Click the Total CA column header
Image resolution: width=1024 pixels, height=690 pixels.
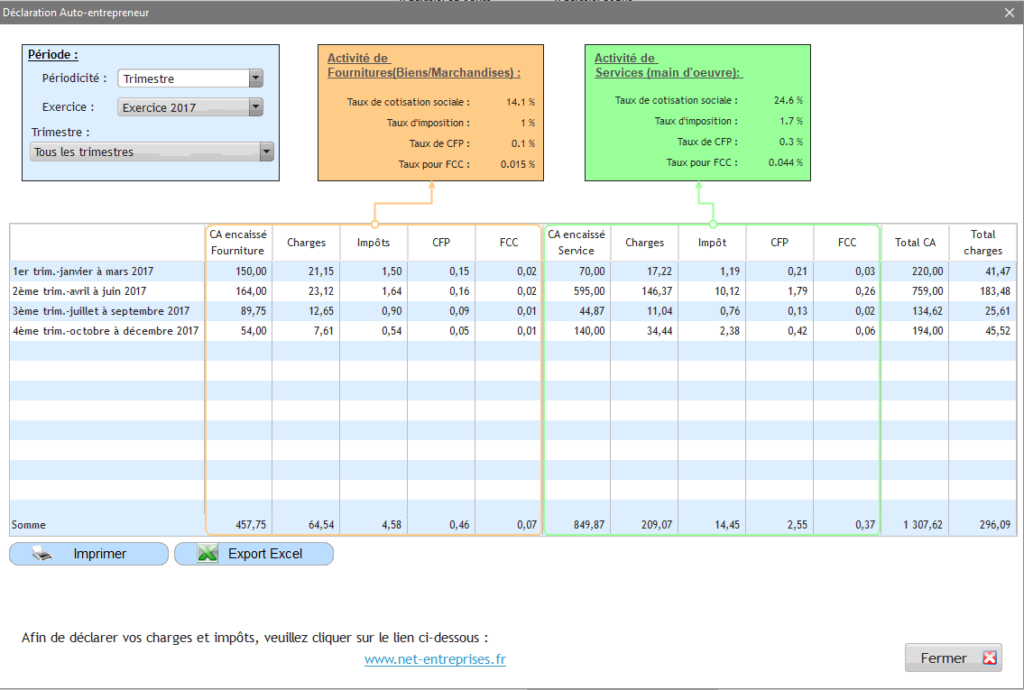[x=915, y=241]
